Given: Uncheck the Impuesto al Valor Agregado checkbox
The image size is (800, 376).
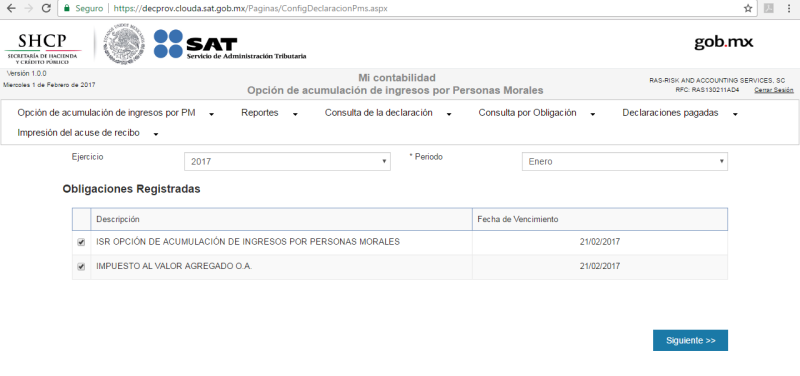Looking at the screenshot, I should [x=81, y=267].
